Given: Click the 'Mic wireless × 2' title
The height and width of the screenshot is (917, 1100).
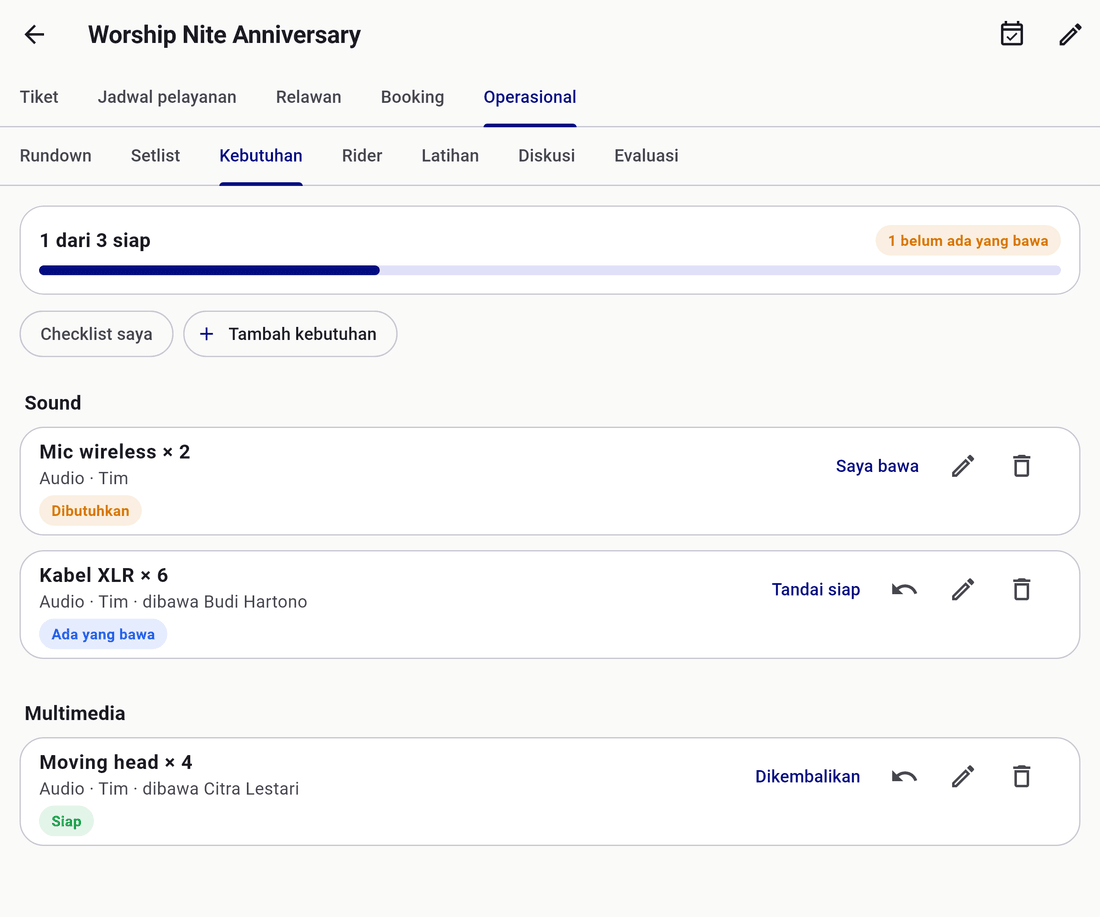Looking at the screenshot, I should click(114, 452).
